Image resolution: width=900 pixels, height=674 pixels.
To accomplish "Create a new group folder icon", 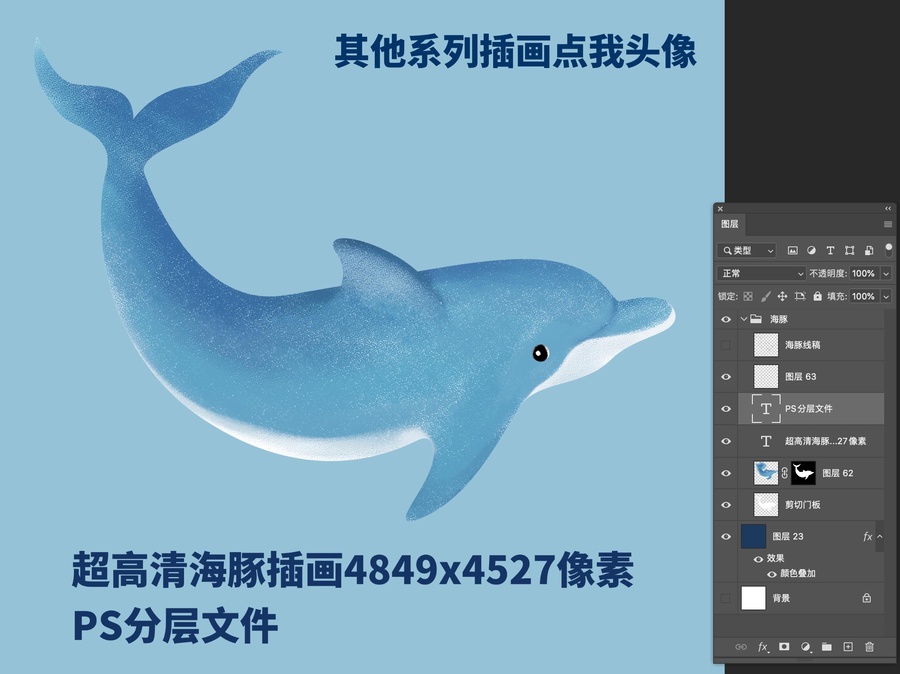I will (827, 647).
